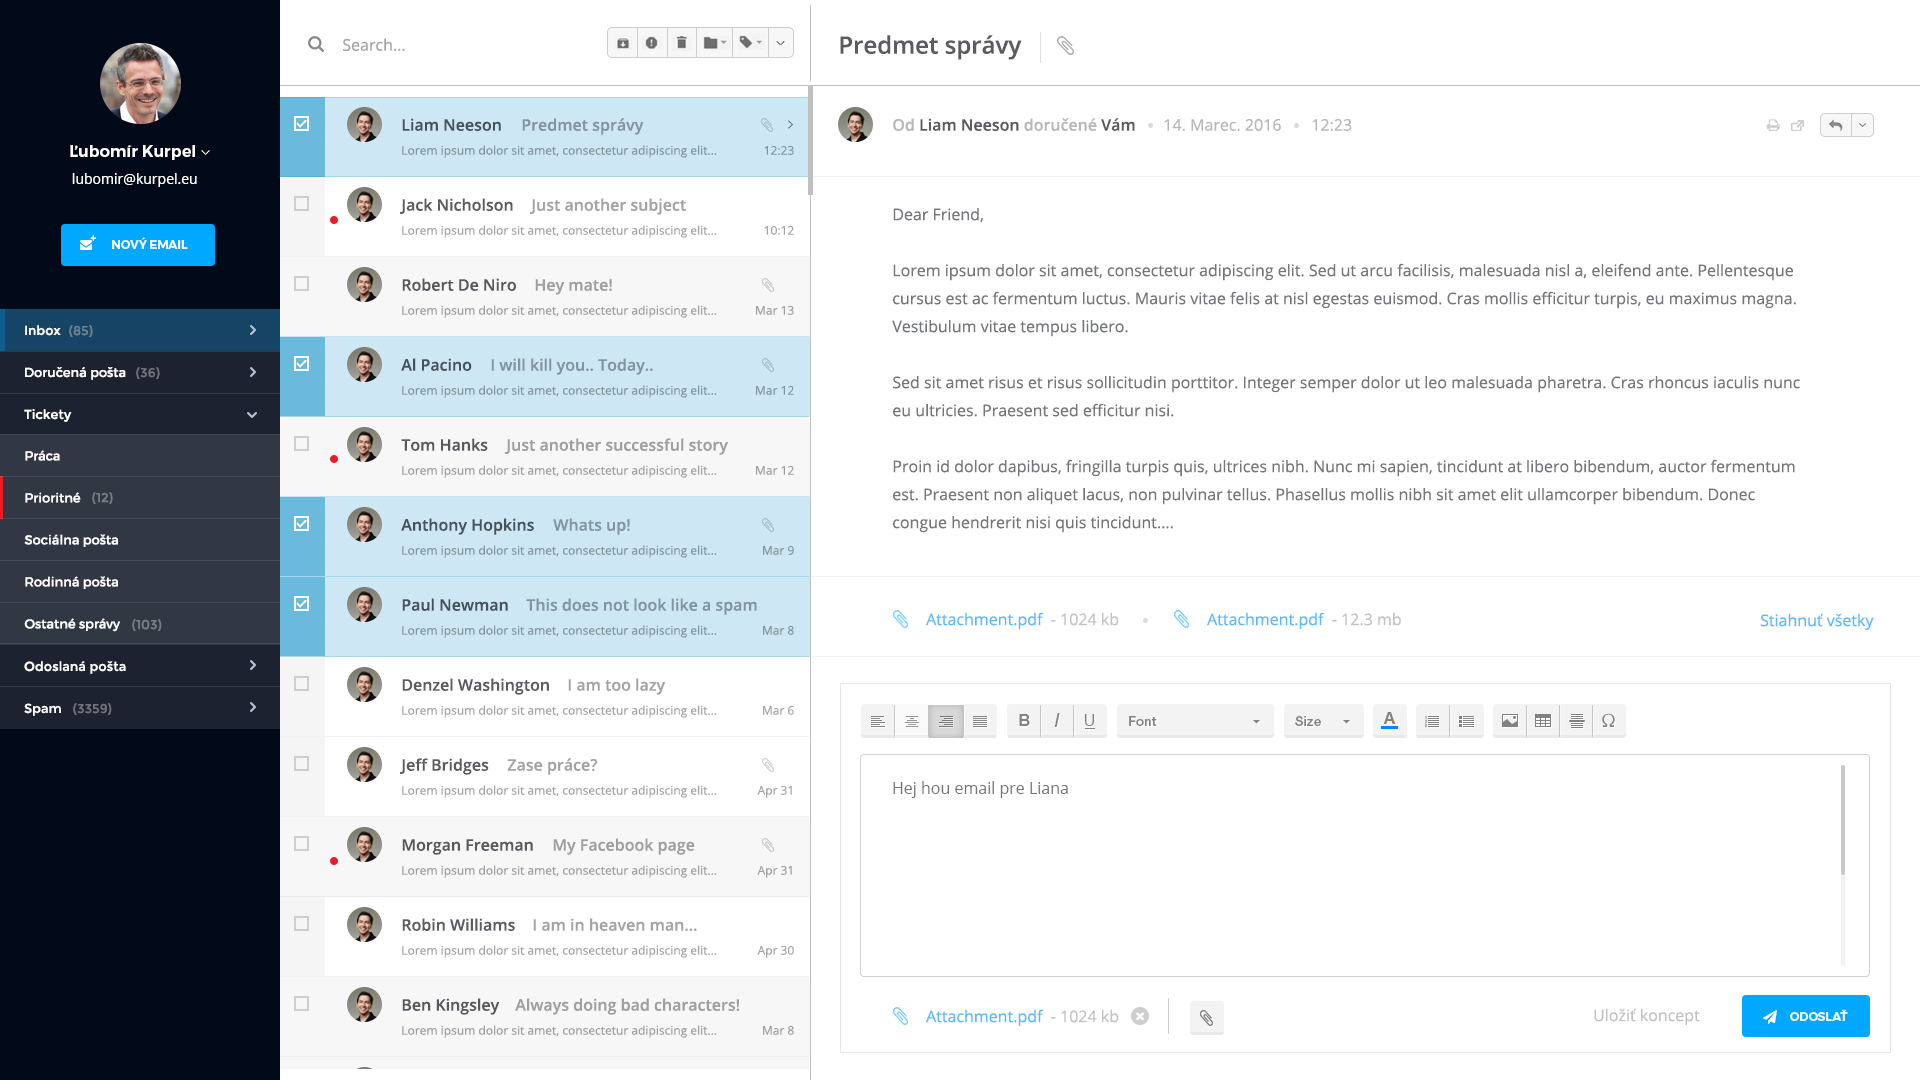Click the Stiahnuť všetky link

1816,621
